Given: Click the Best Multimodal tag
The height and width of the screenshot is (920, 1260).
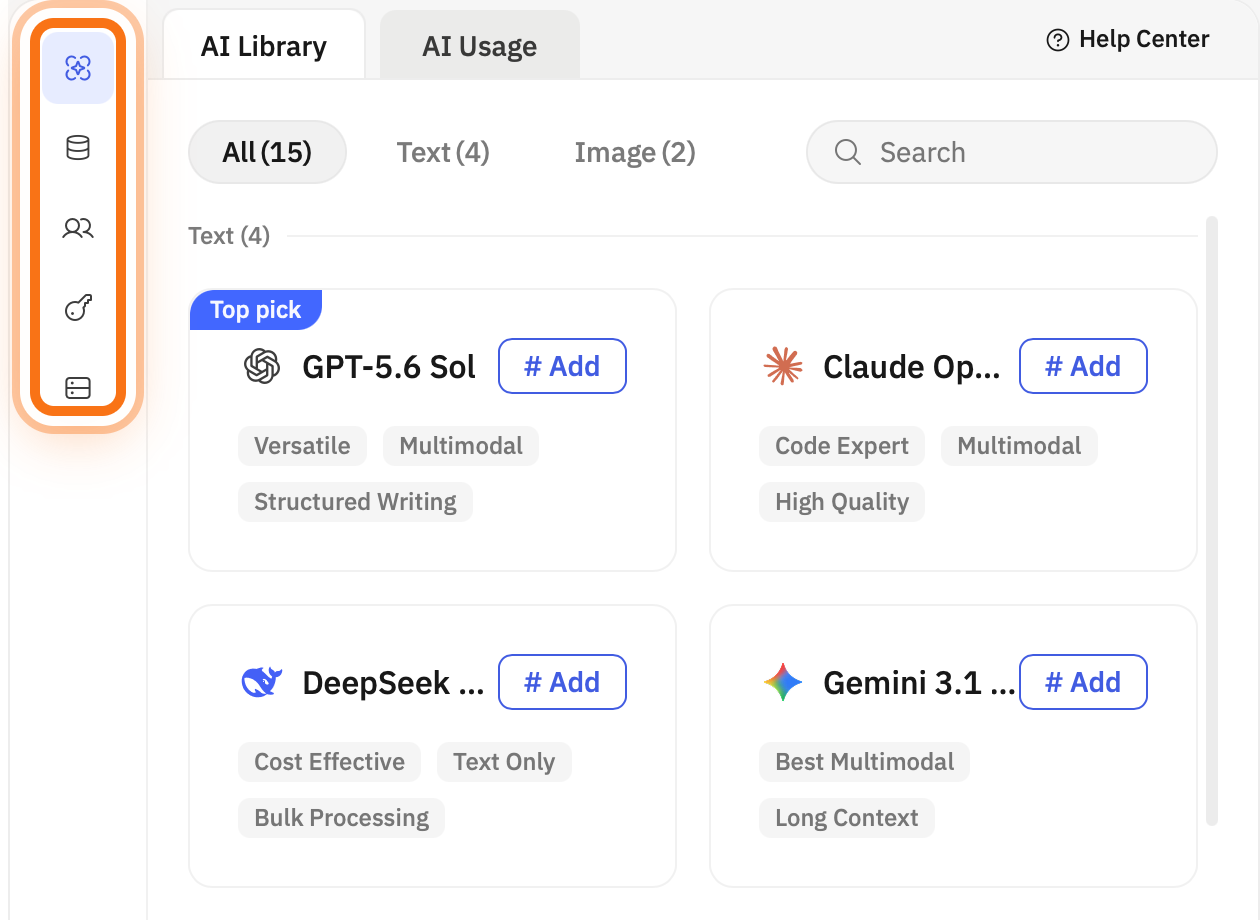Looking at the screenshot, I should (x=864, y=762).
